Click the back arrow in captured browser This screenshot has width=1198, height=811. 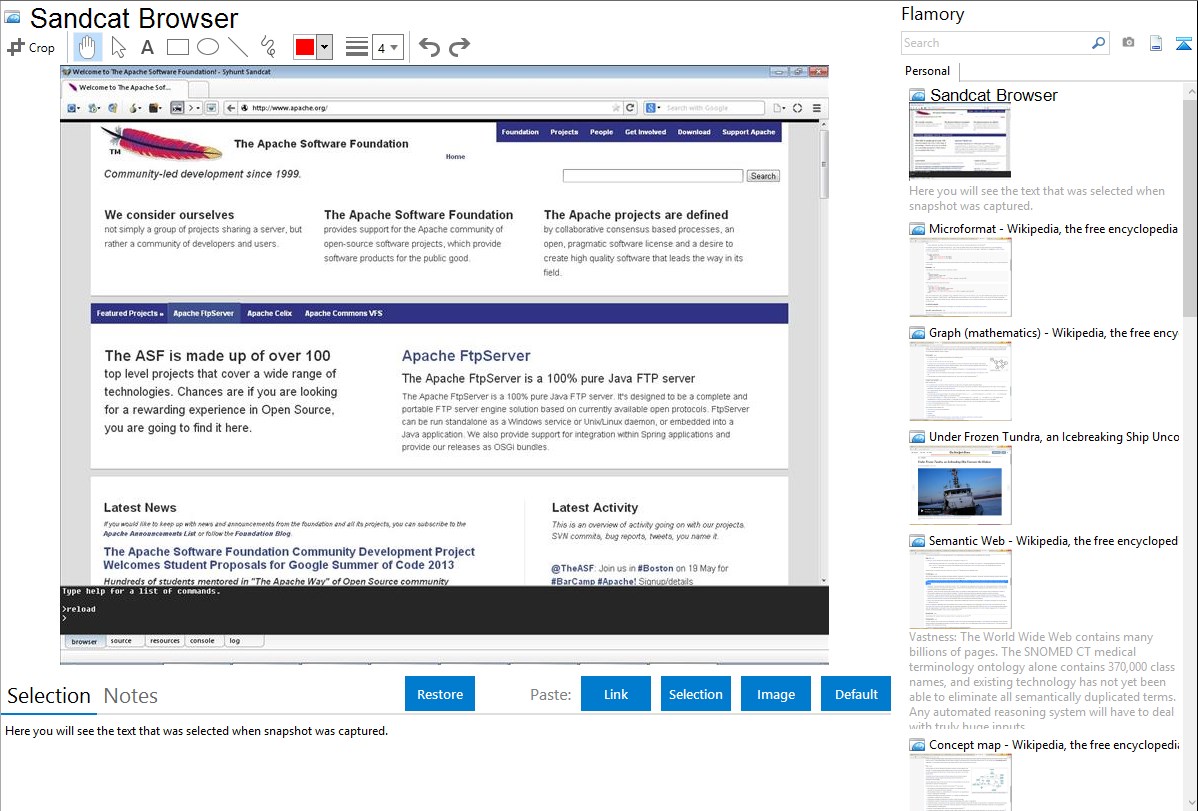[x=231, y=108]
